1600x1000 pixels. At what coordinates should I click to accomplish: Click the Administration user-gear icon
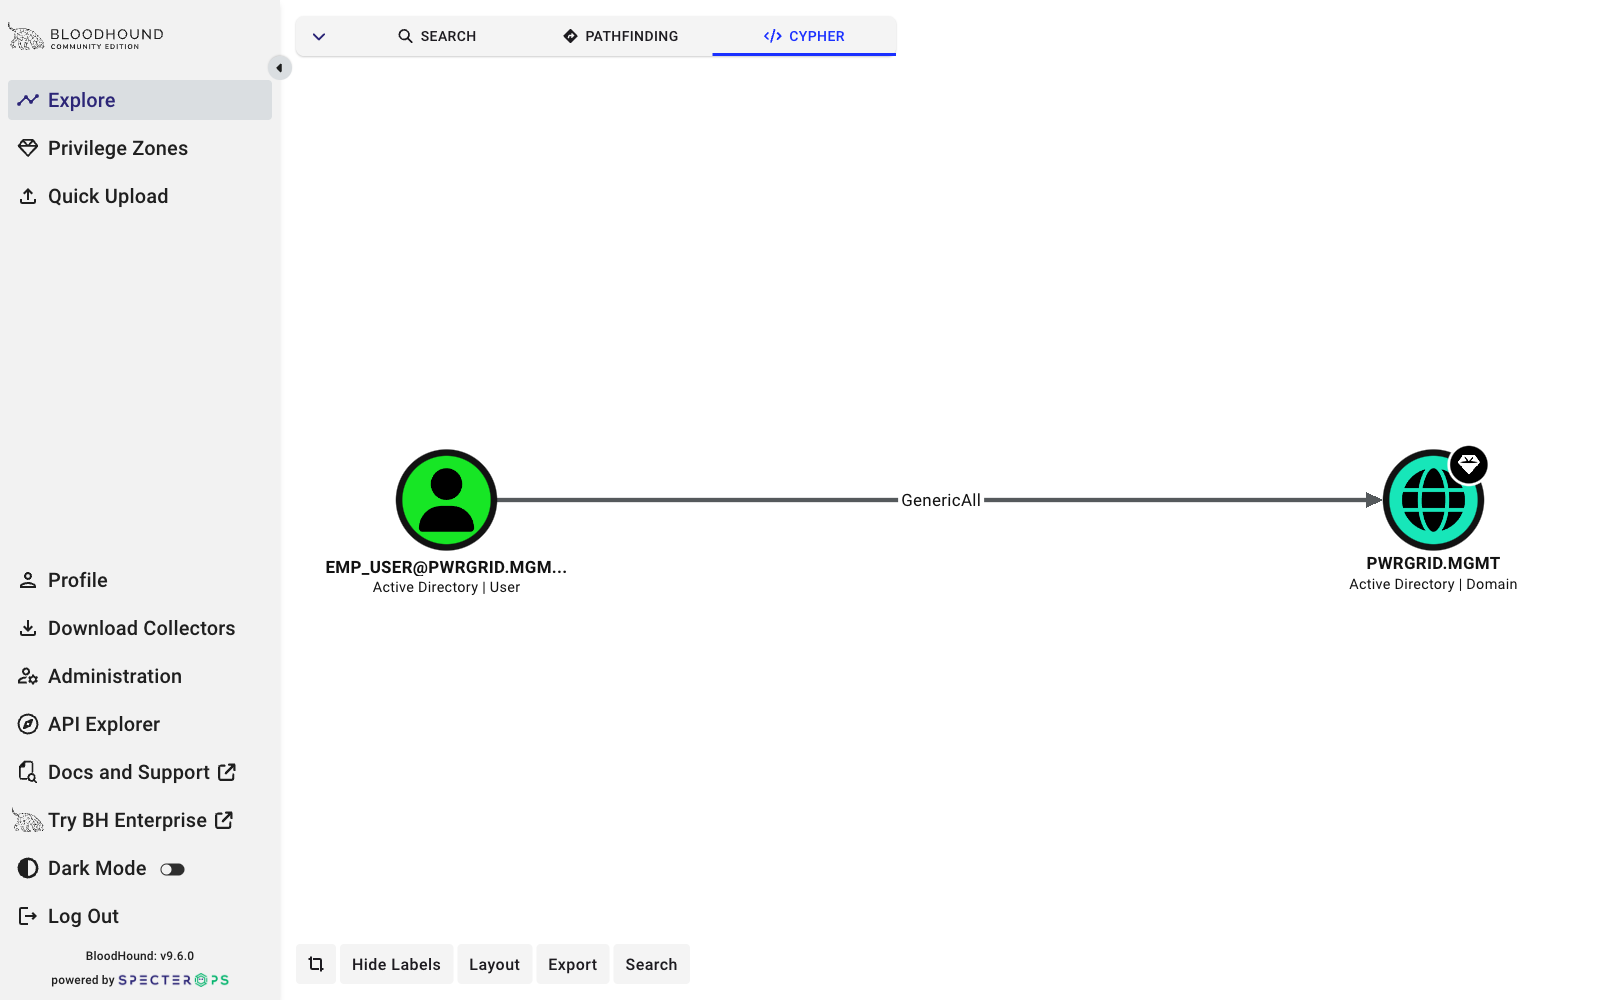coord(28,676)
